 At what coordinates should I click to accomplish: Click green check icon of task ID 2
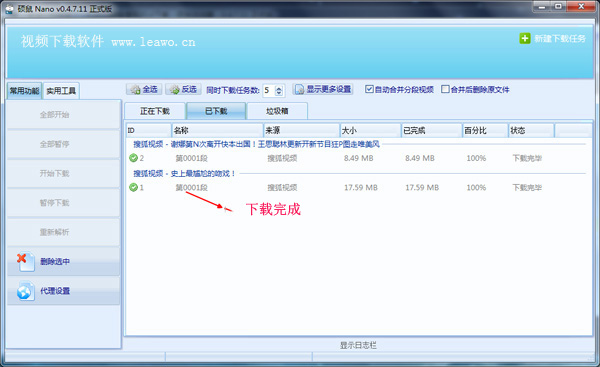tap(133, 158)
